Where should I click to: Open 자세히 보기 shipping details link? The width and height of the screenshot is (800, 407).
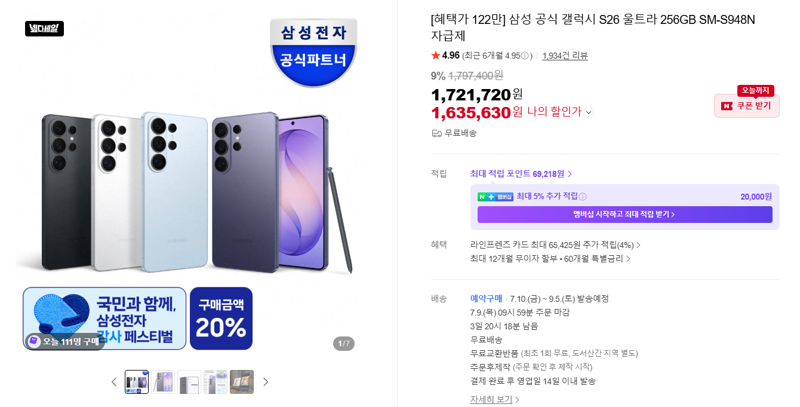494,399
